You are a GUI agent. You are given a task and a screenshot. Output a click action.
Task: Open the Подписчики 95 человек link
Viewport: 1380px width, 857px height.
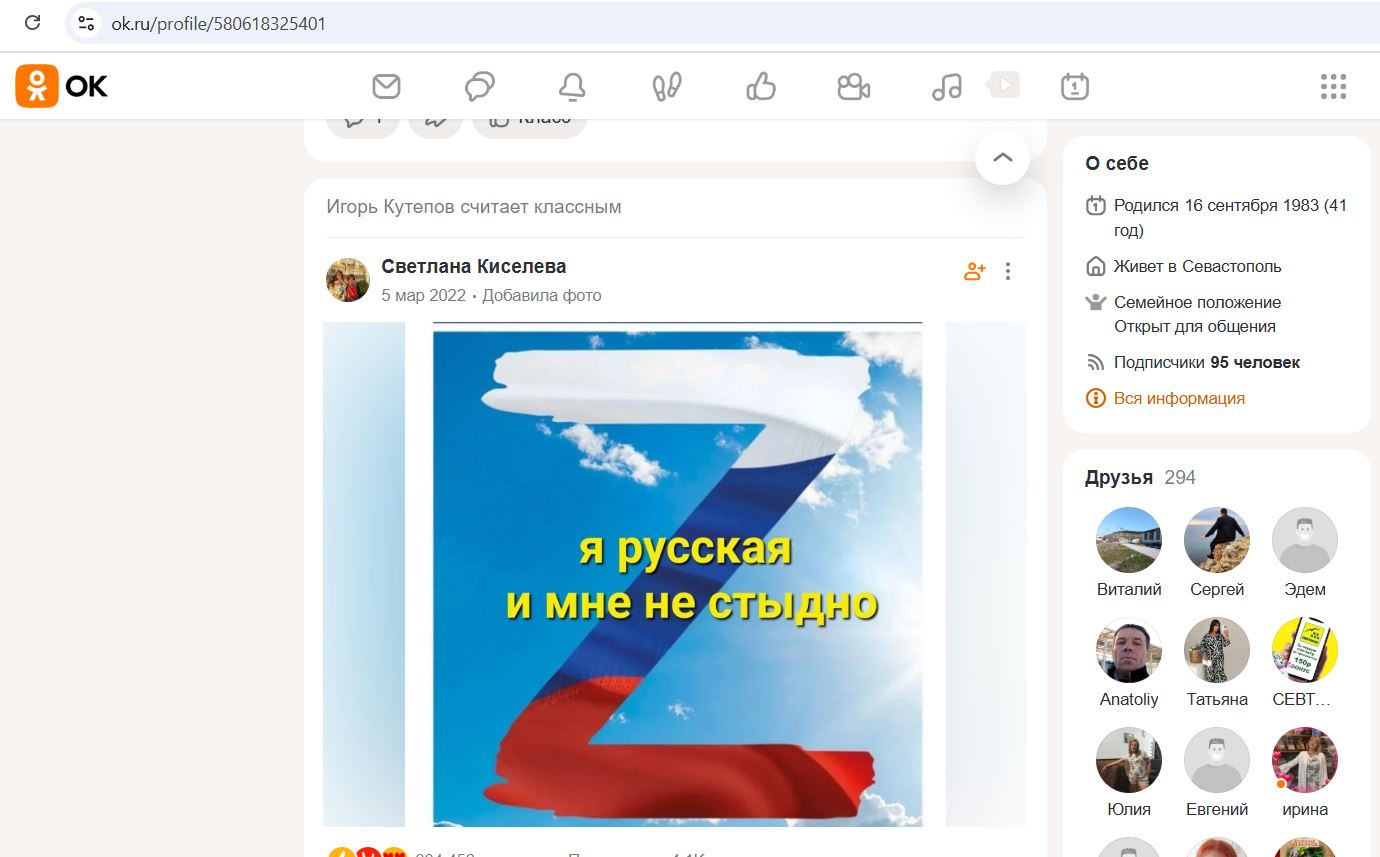[1207, 362]
